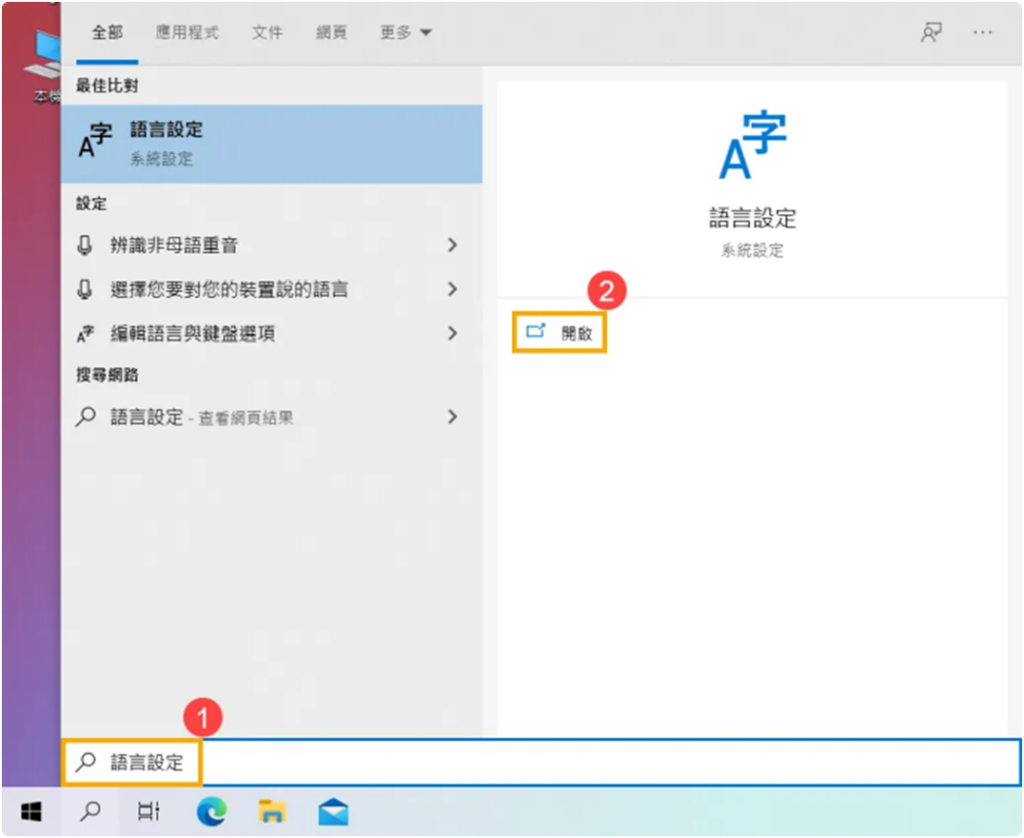Expand arrow beside 選擇您要對您的裝置說的語言
1024x838 pixels.
[x=452, y=289]
